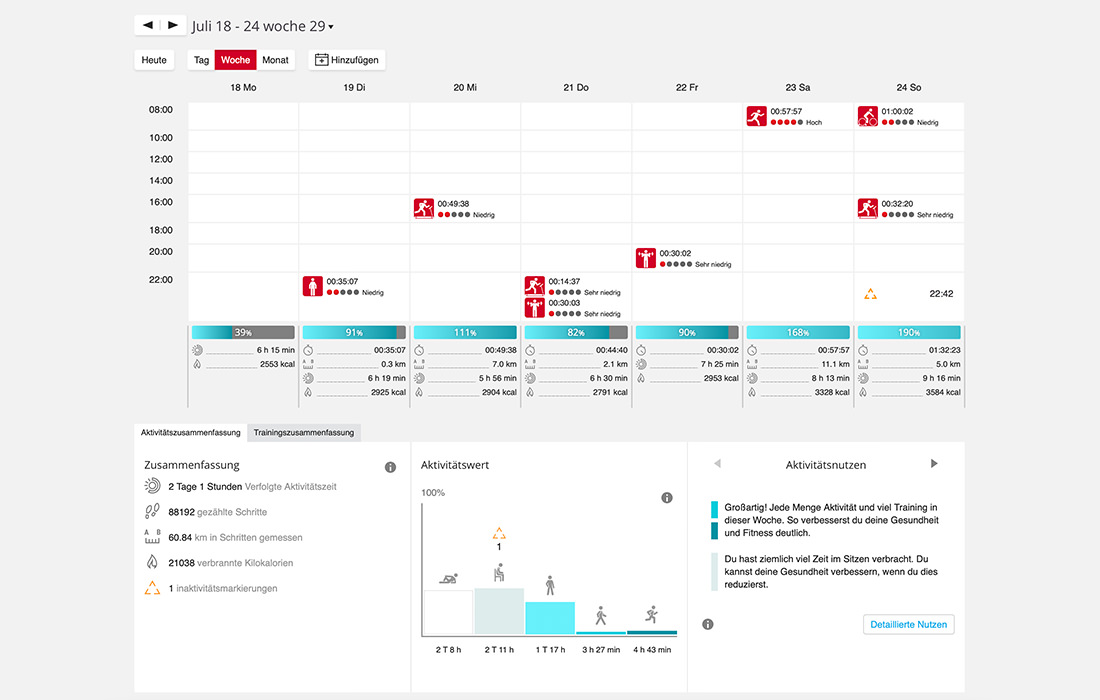
Task: Click Sunday's inactivity warning triangle at 22:42
Action: pos(870,294)
